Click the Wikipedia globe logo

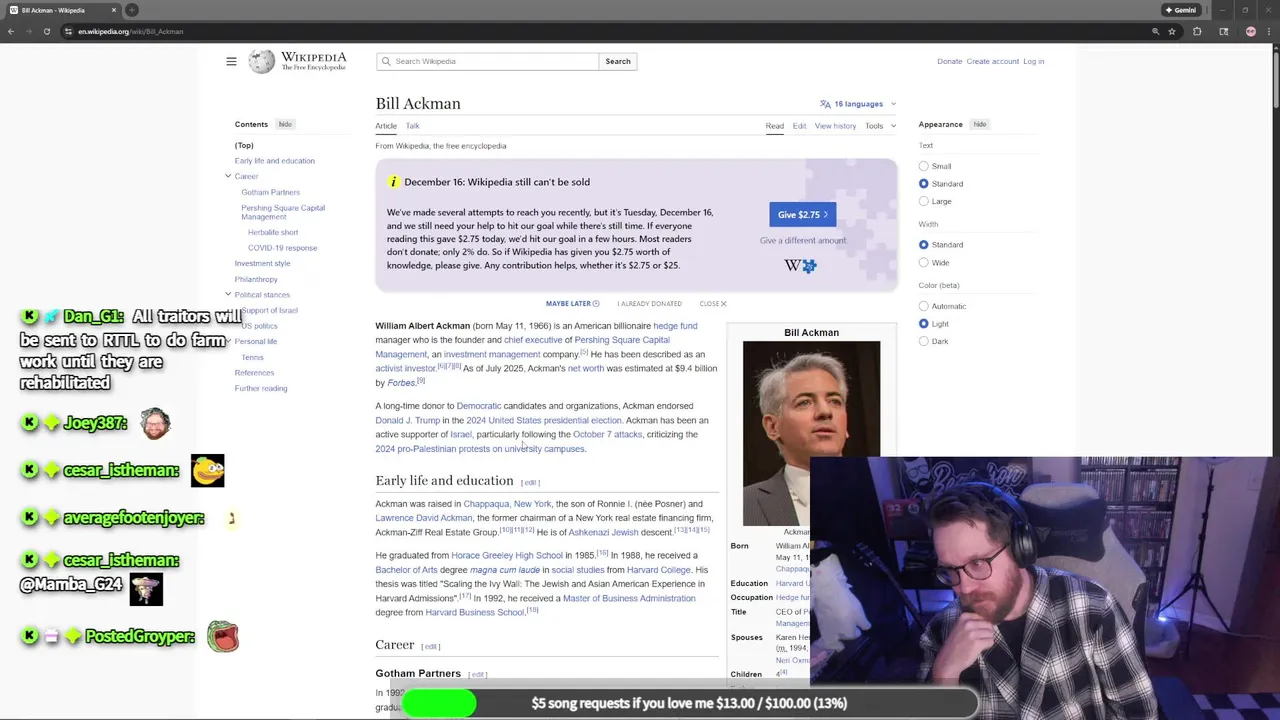pyautogui.click(x=261, y=61)
